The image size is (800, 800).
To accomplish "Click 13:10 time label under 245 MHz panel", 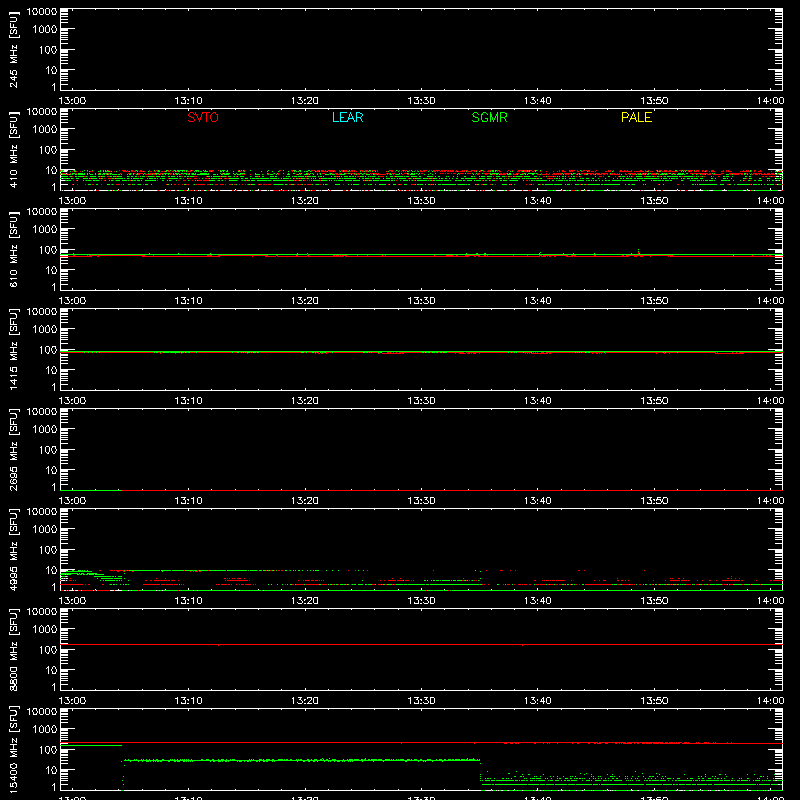I will [x=188, y=101].
